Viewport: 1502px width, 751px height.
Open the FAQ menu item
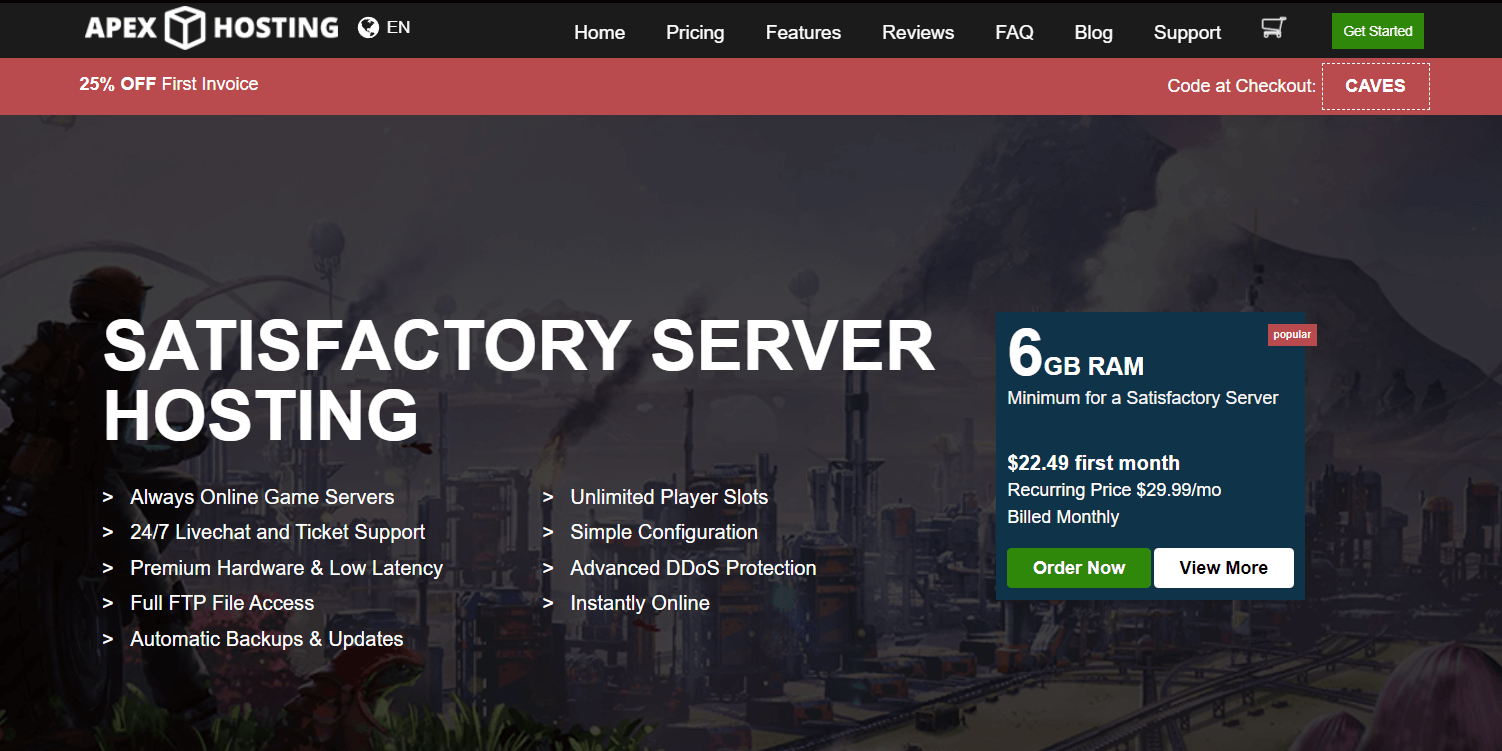(x=1014, y=32)
